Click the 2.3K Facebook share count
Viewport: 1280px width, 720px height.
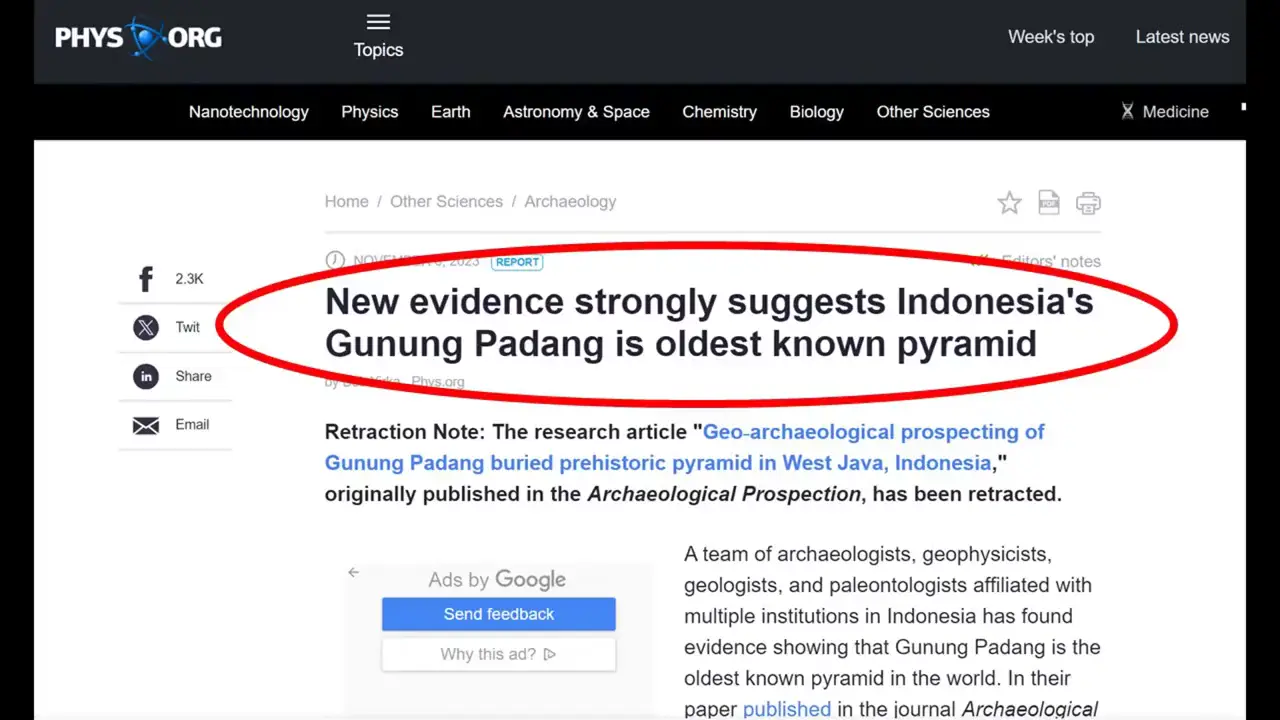pyautogui.click(x=189, y=279)
